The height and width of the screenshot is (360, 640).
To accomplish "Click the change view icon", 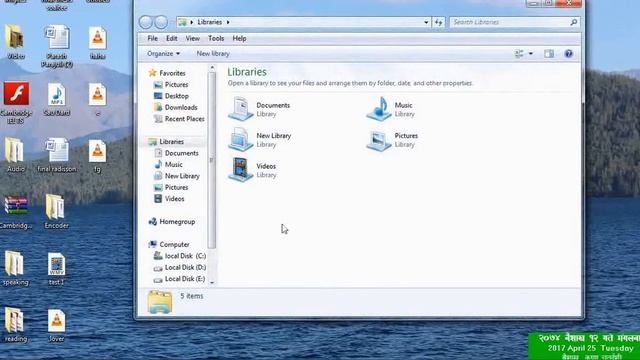I will pyautogui.click(x=519, y=53).
